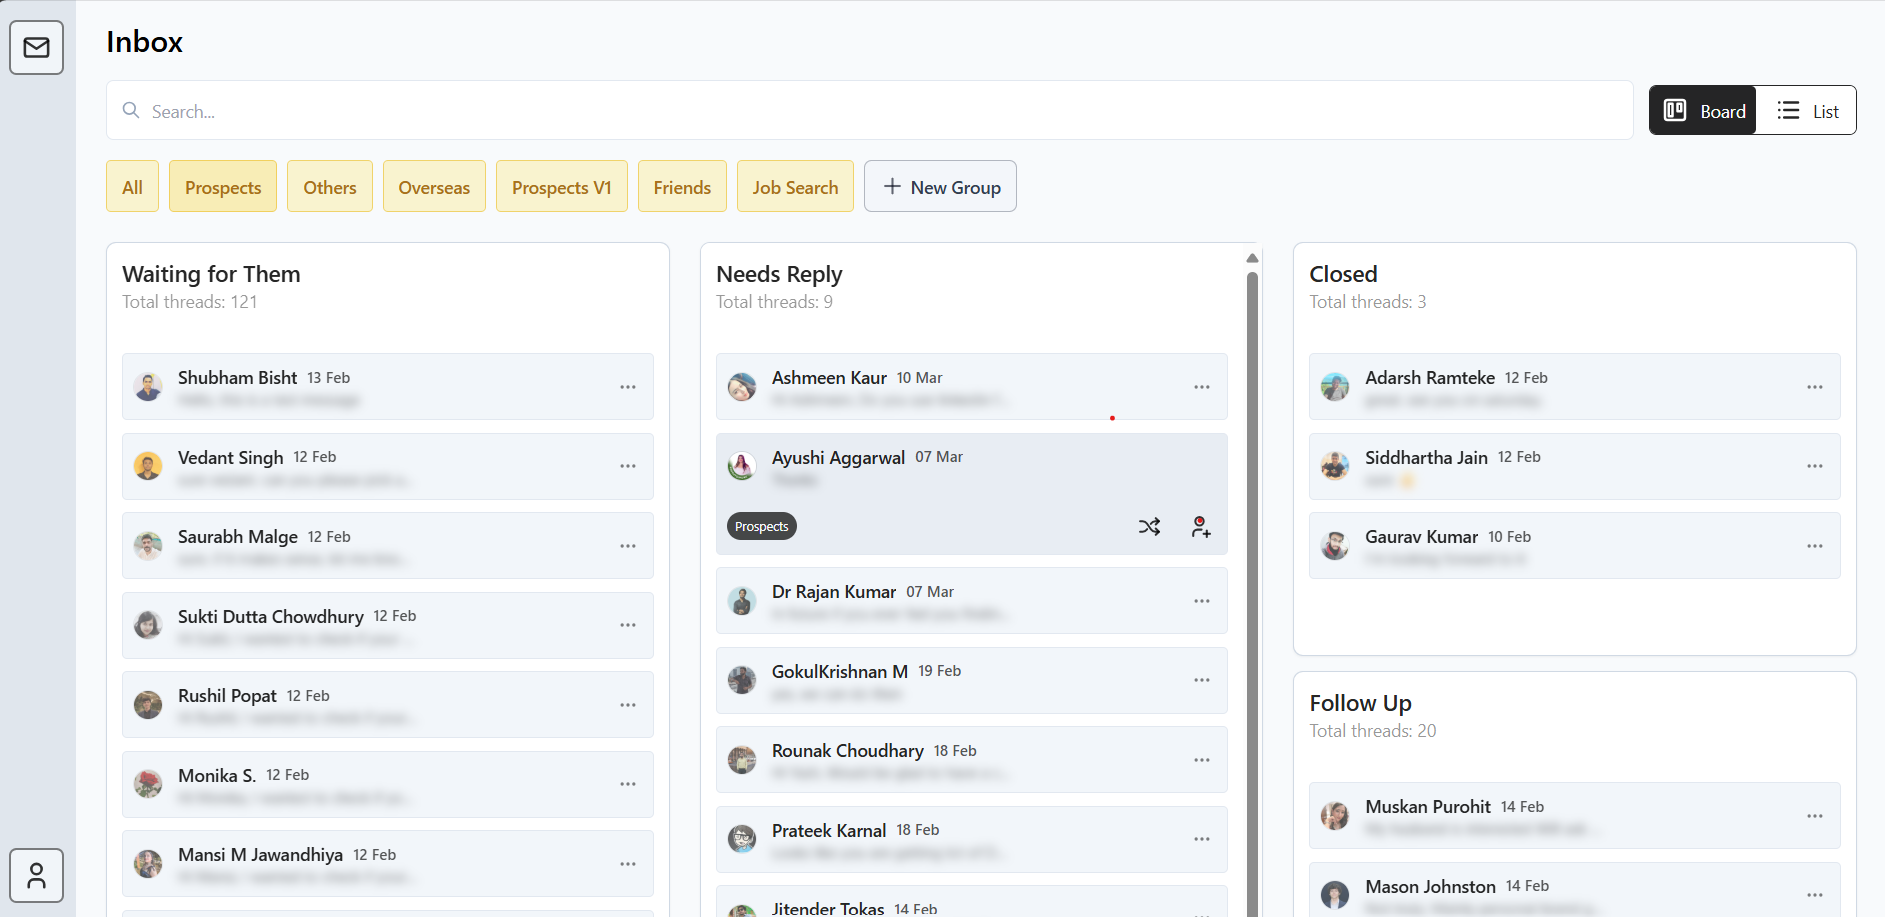
Task: Click the assign person icon on Ayushi's card
Action: pyautogui.click(x=1200, y=527)
